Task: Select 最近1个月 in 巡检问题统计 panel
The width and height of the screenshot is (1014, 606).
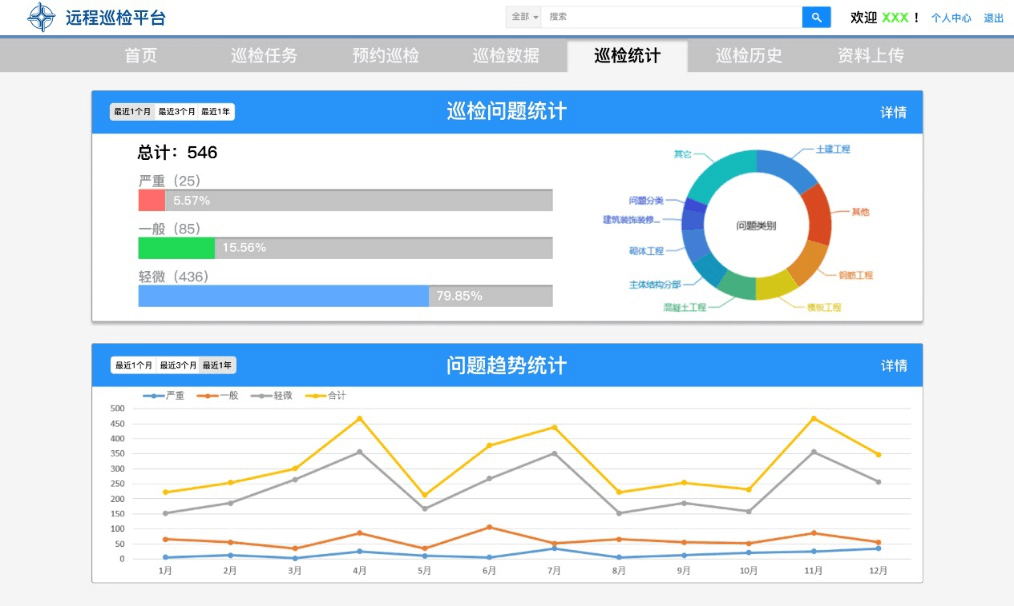Action: point(132,112)
